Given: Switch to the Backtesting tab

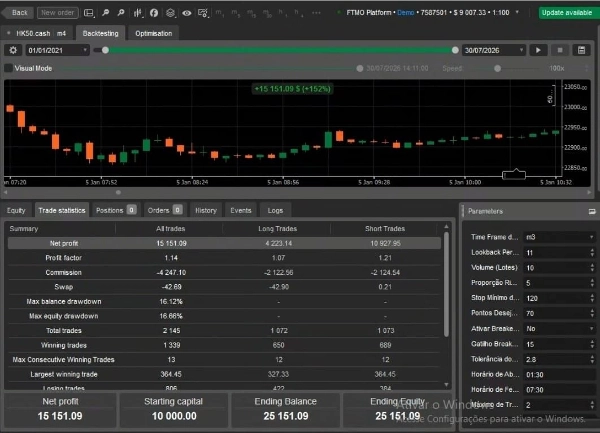Looking at the screenshot, I should (100, 33).
